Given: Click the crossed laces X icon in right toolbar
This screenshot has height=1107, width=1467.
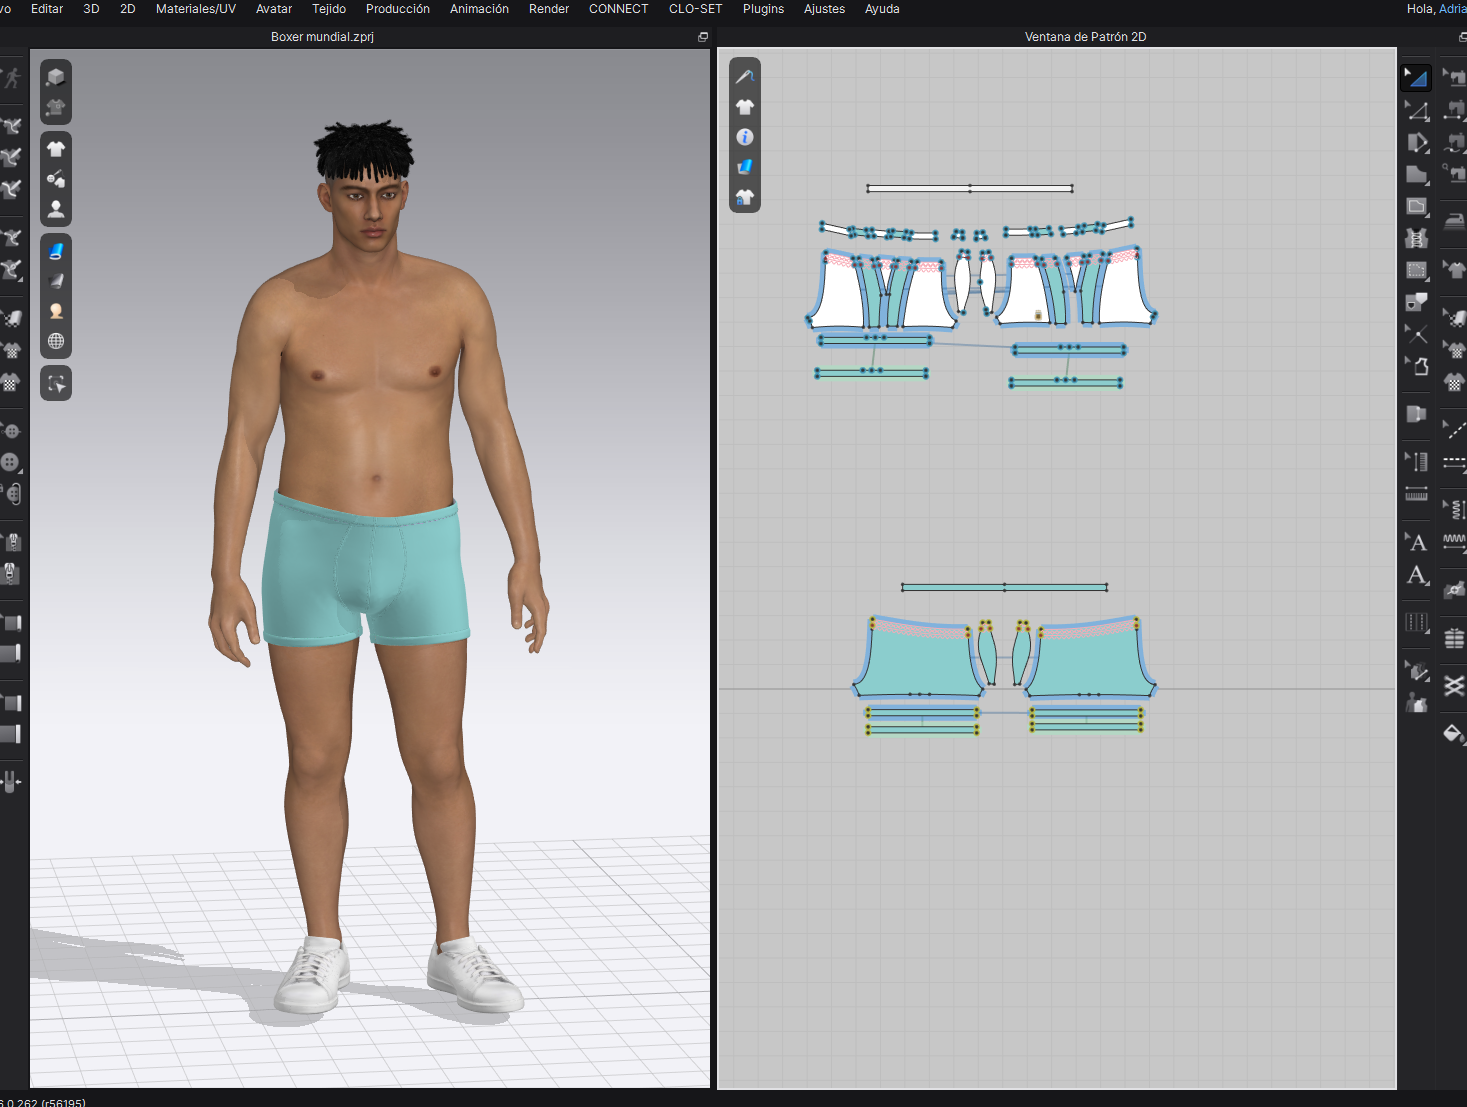Looking at the screenshot, I should coord(1454,685).
